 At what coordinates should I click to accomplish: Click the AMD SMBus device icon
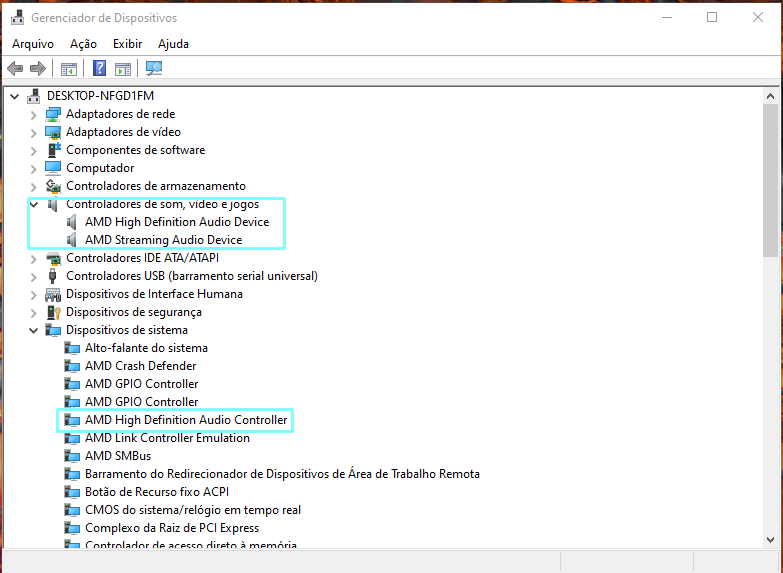(72, 456)
